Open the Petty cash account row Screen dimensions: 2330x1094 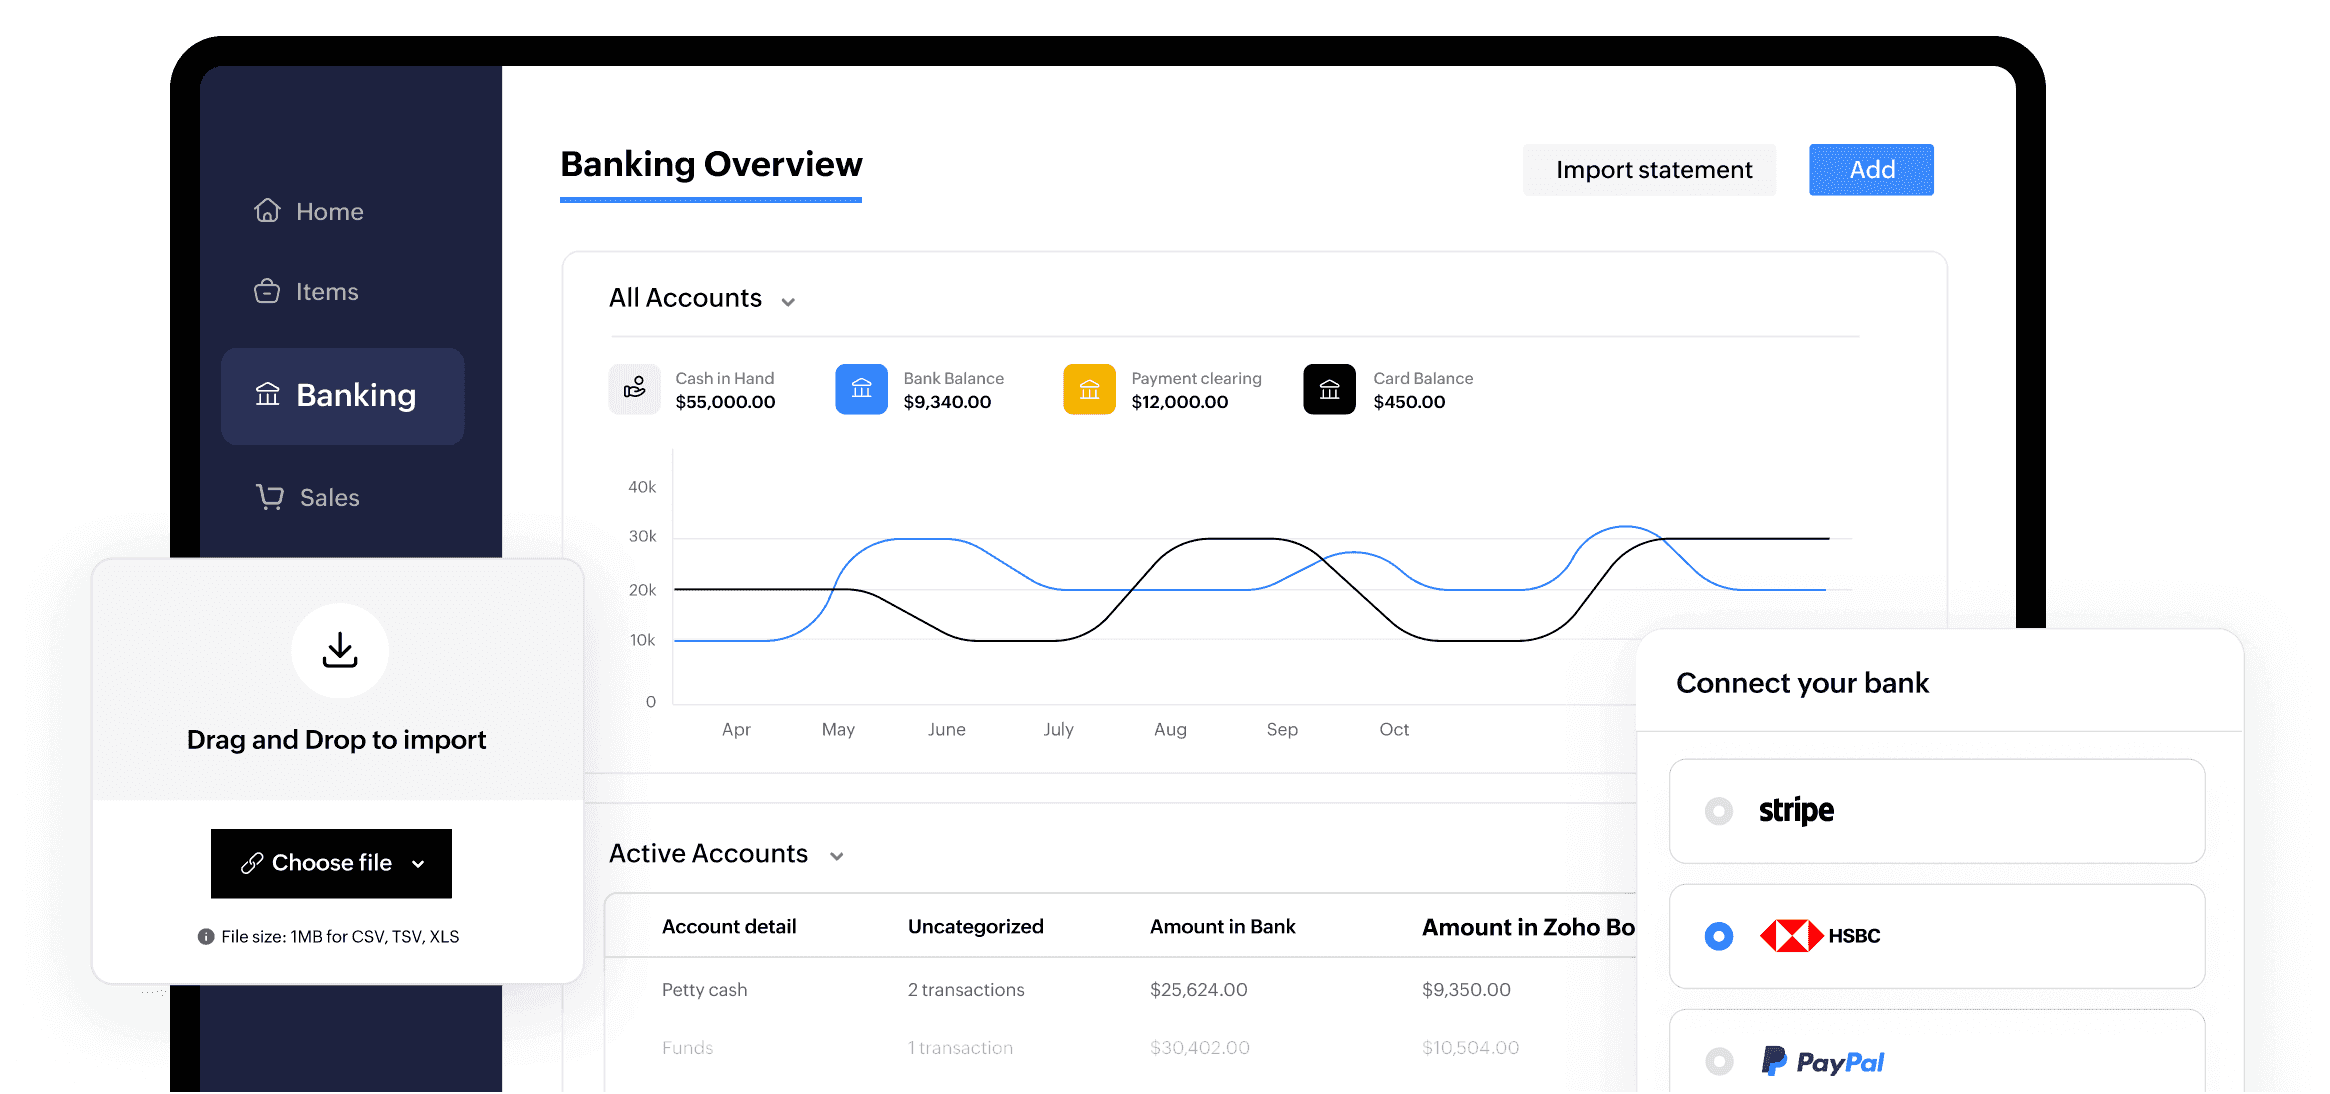(704, 989)
